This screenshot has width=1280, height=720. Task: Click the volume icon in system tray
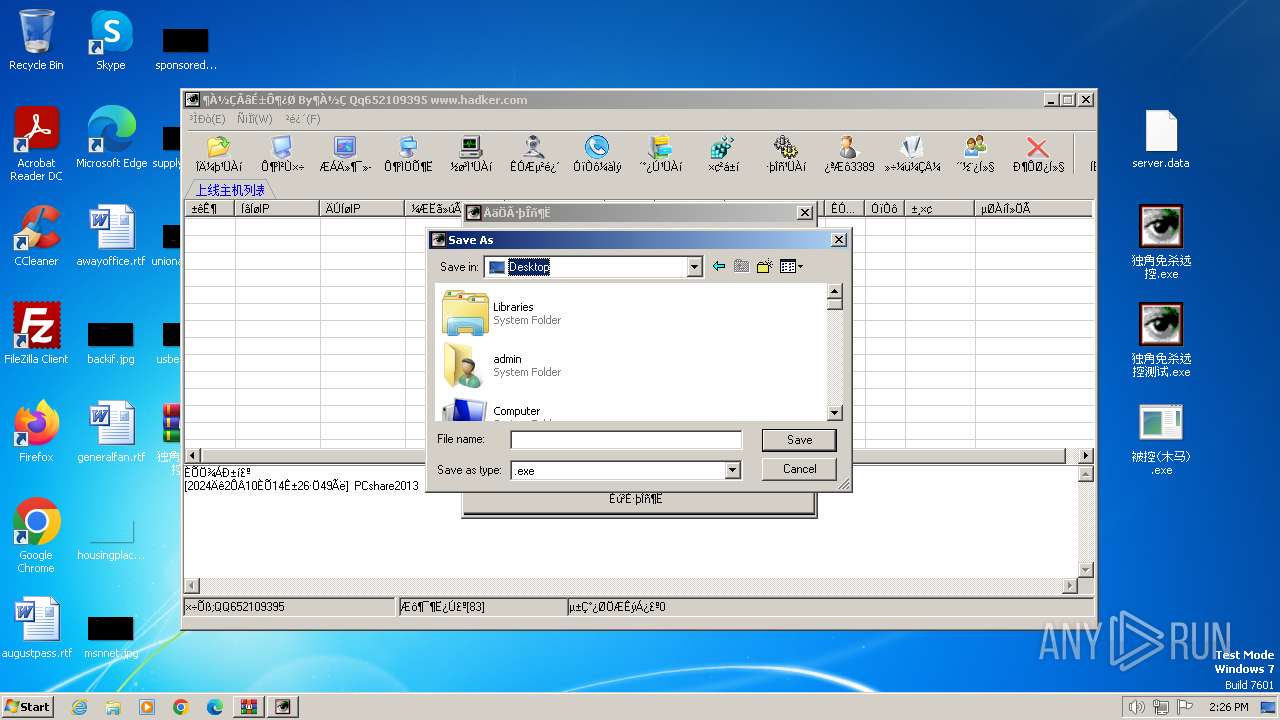[1136, 707]
